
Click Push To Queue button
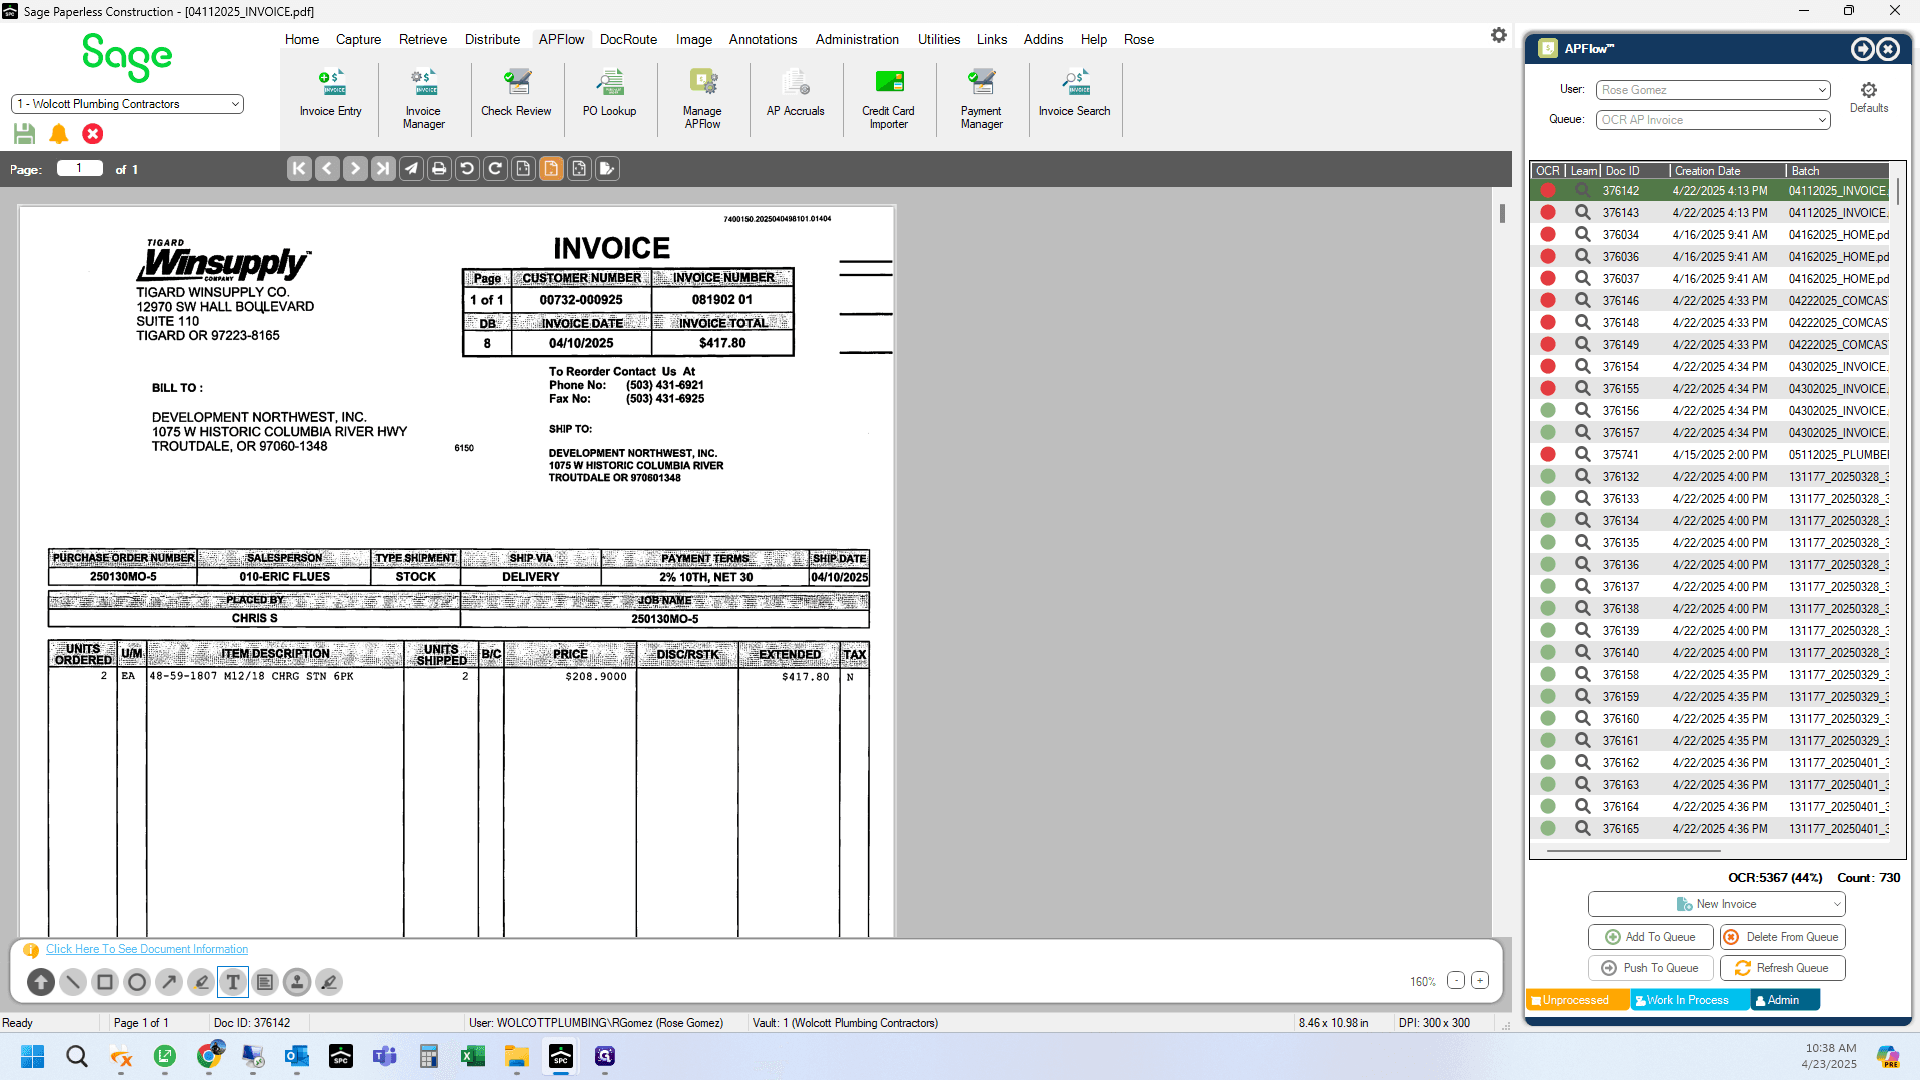(1650, 968)
